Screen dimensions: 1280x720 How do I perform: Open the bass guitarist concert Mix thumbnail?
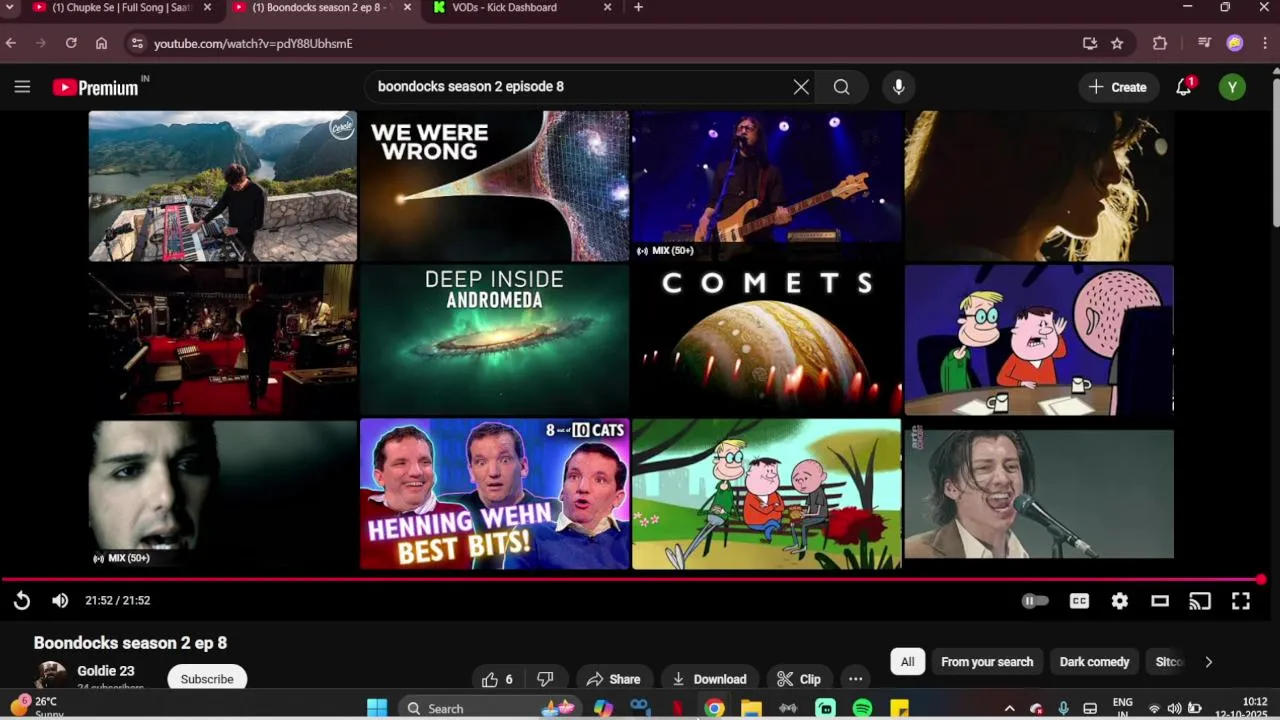tap(767, 186)
